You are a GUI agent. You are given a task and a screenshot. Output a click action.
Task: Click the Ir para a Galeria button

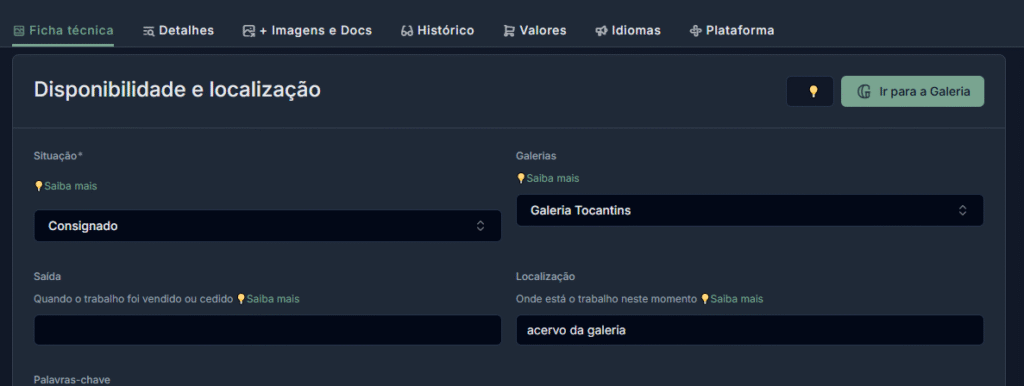(912, 91)
